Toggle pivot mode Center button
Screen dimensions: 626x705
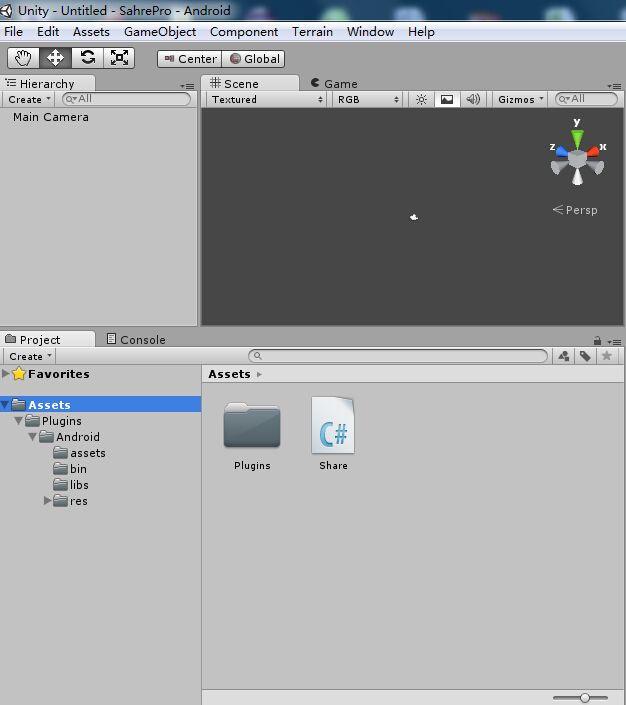click(x=189, y=59)
